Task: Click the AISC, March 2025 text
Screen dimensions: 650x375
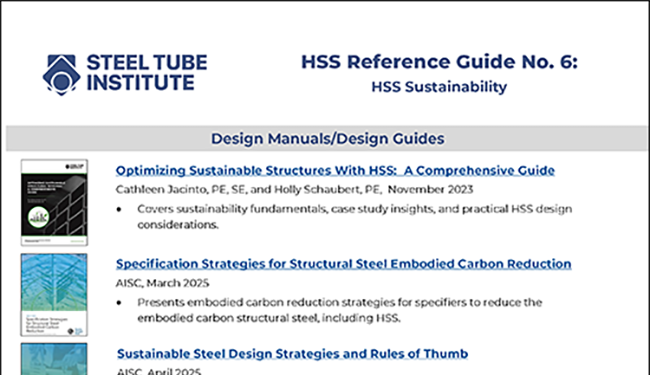Action: [x=162, y=283]
